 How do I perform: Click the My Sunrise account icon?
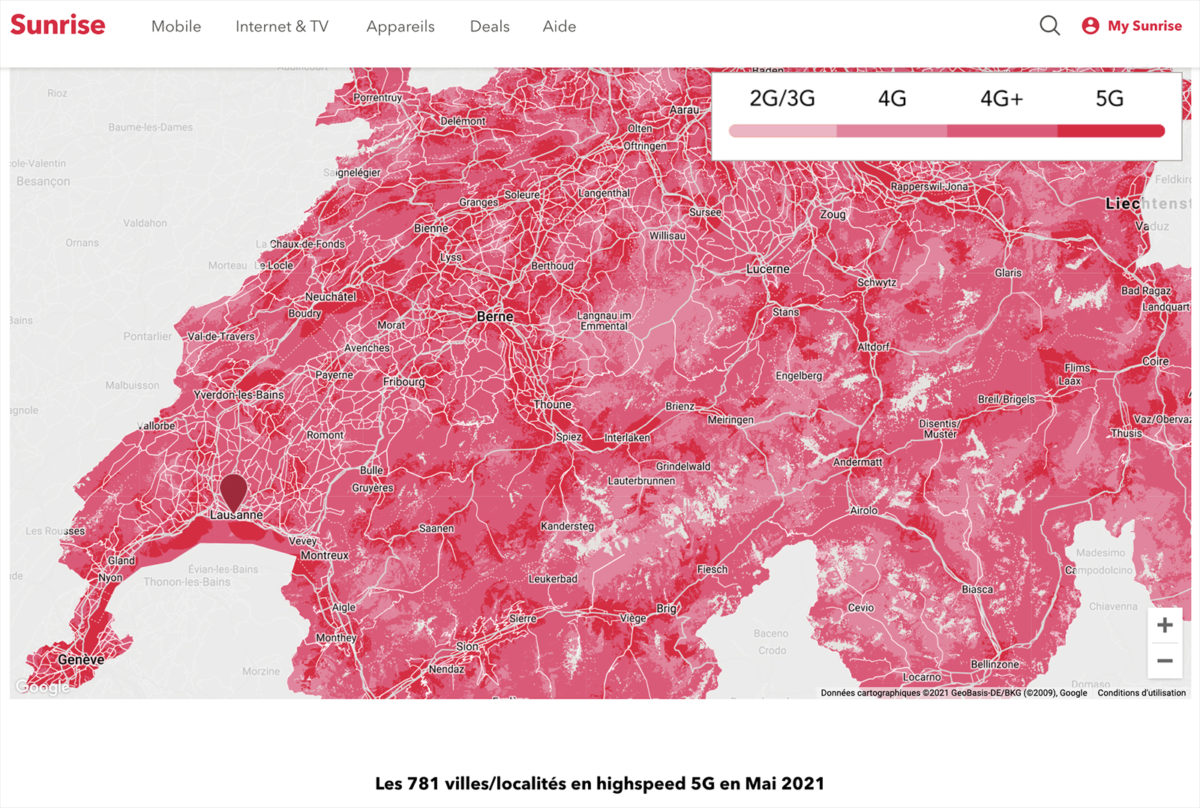click(1090, 26)
